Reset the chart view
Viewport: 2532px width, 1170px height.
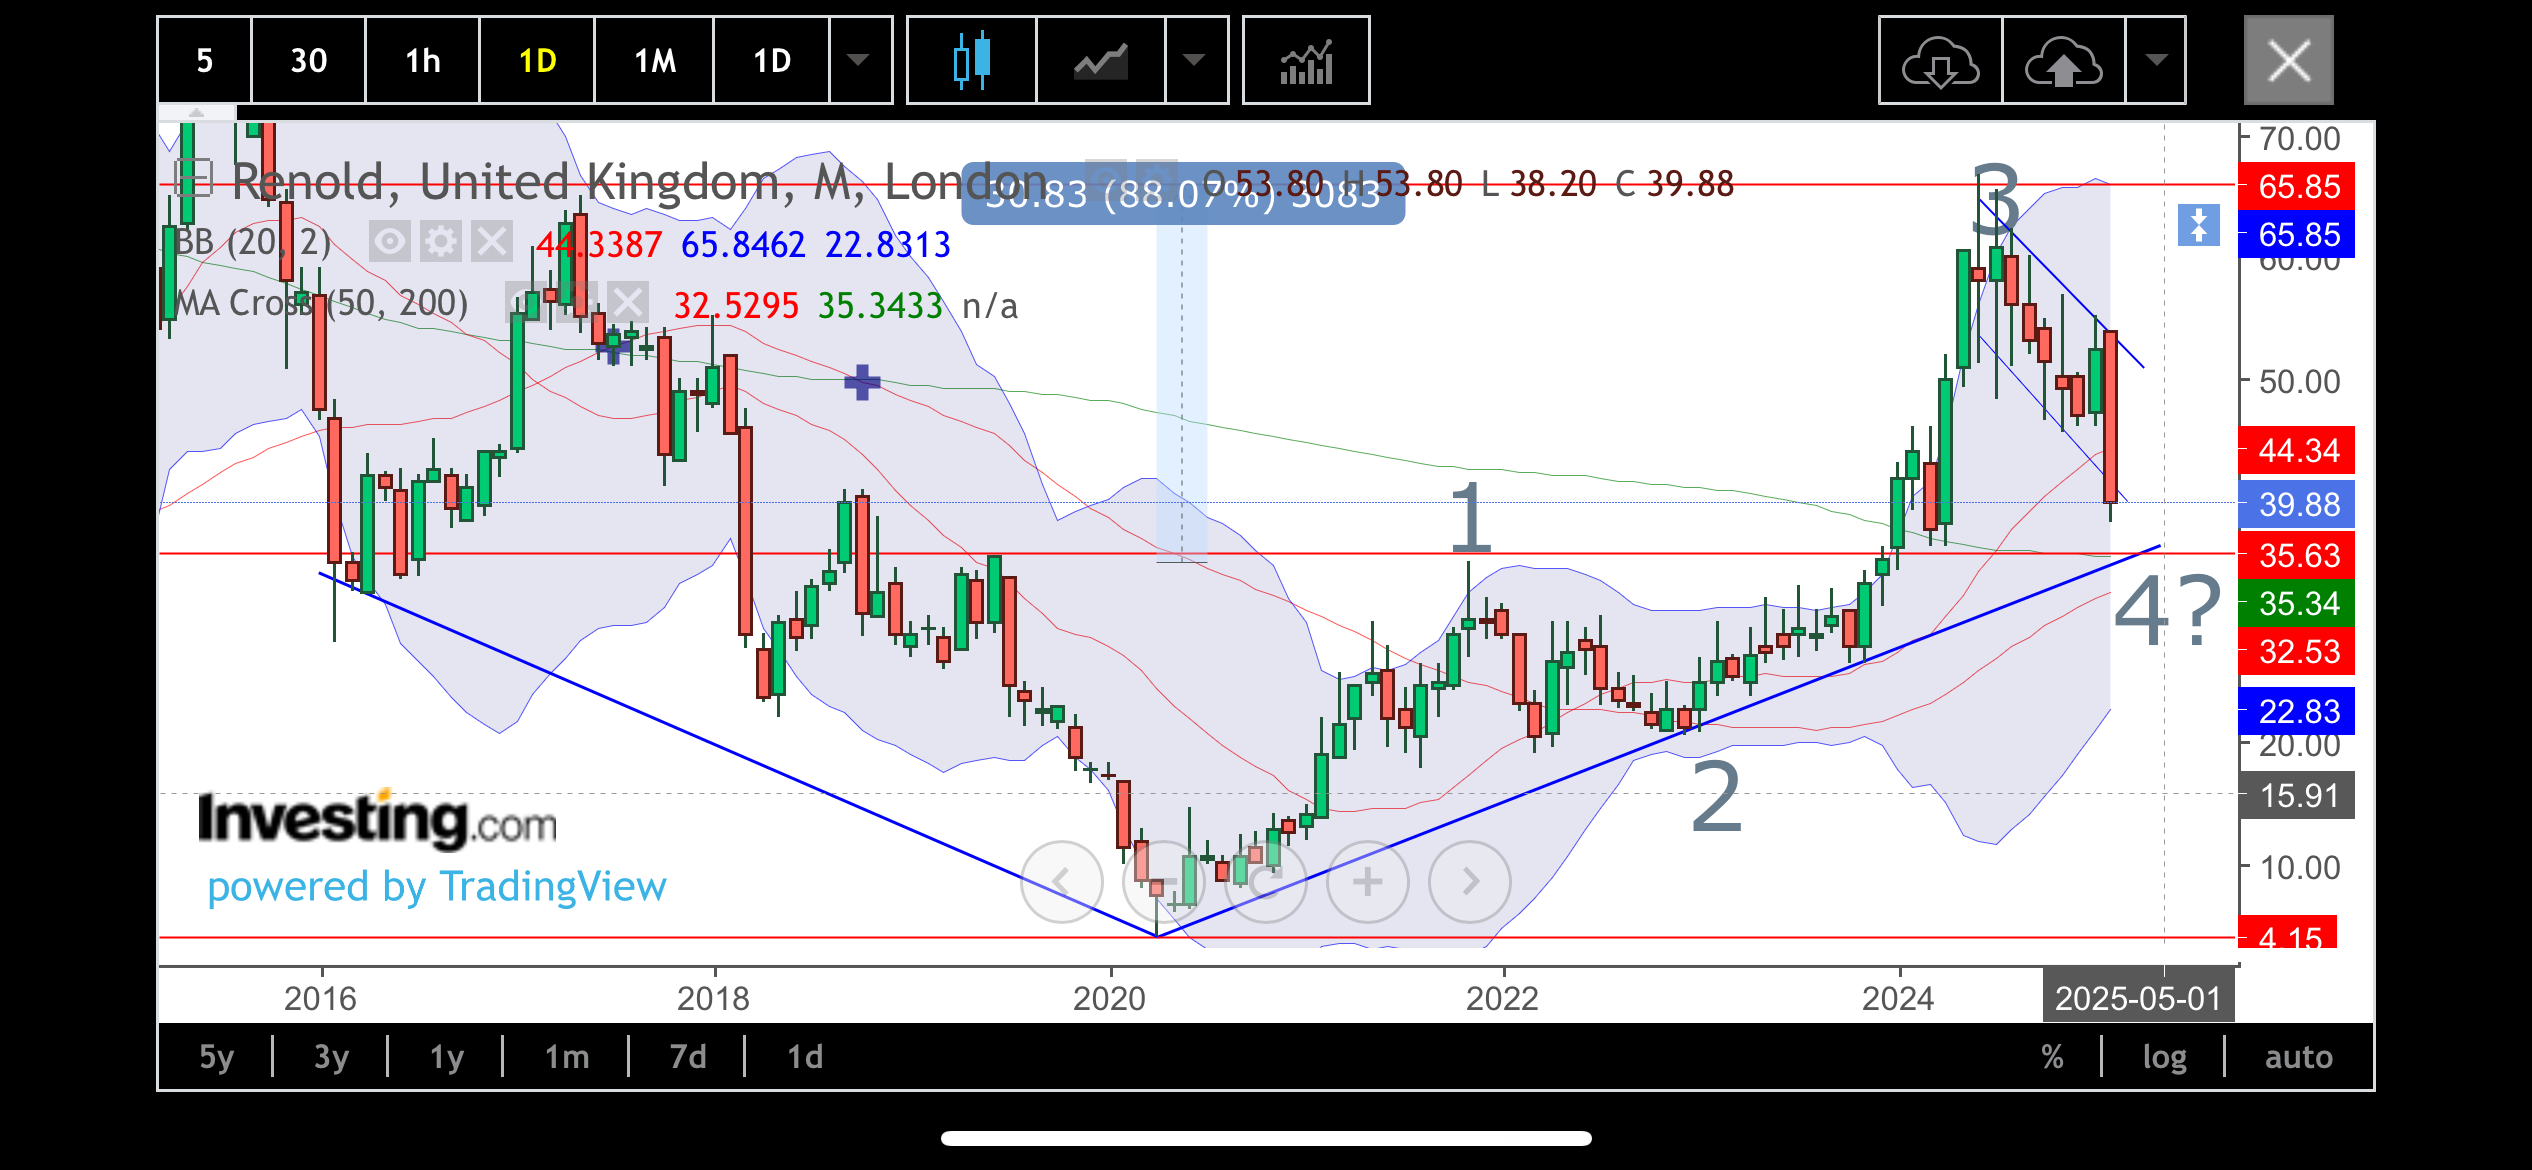click(x=1266, y=882)
